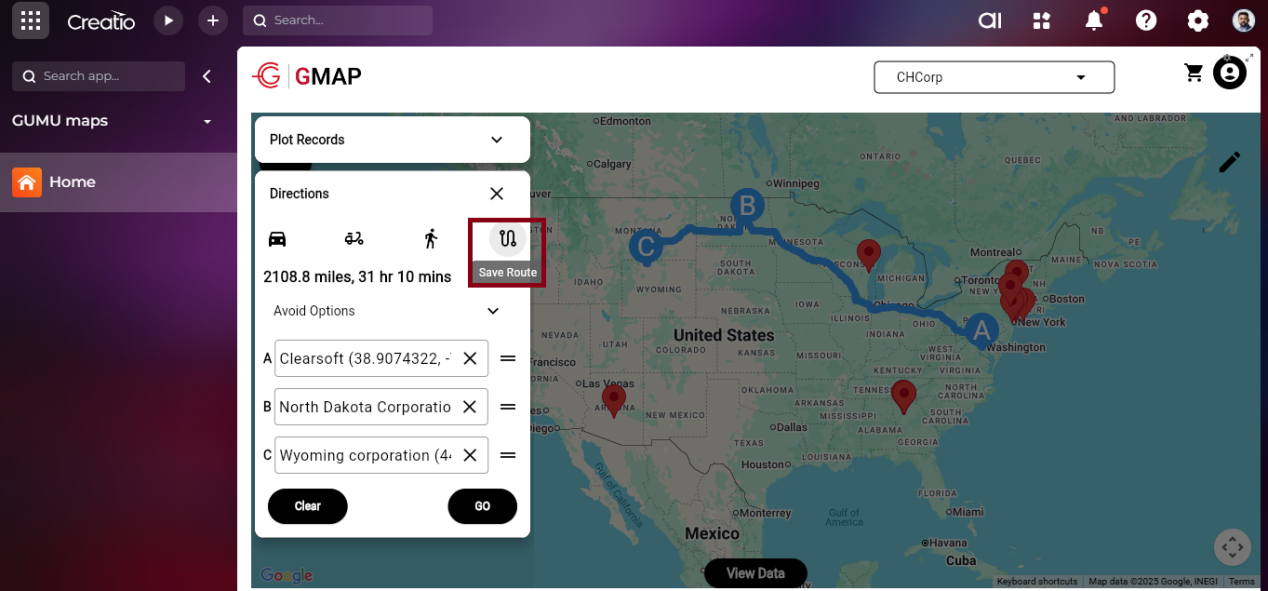Image resolution: width=1268 pixels, height=591 pixels.
Task: Click the GO button
Action: [482, 506]
